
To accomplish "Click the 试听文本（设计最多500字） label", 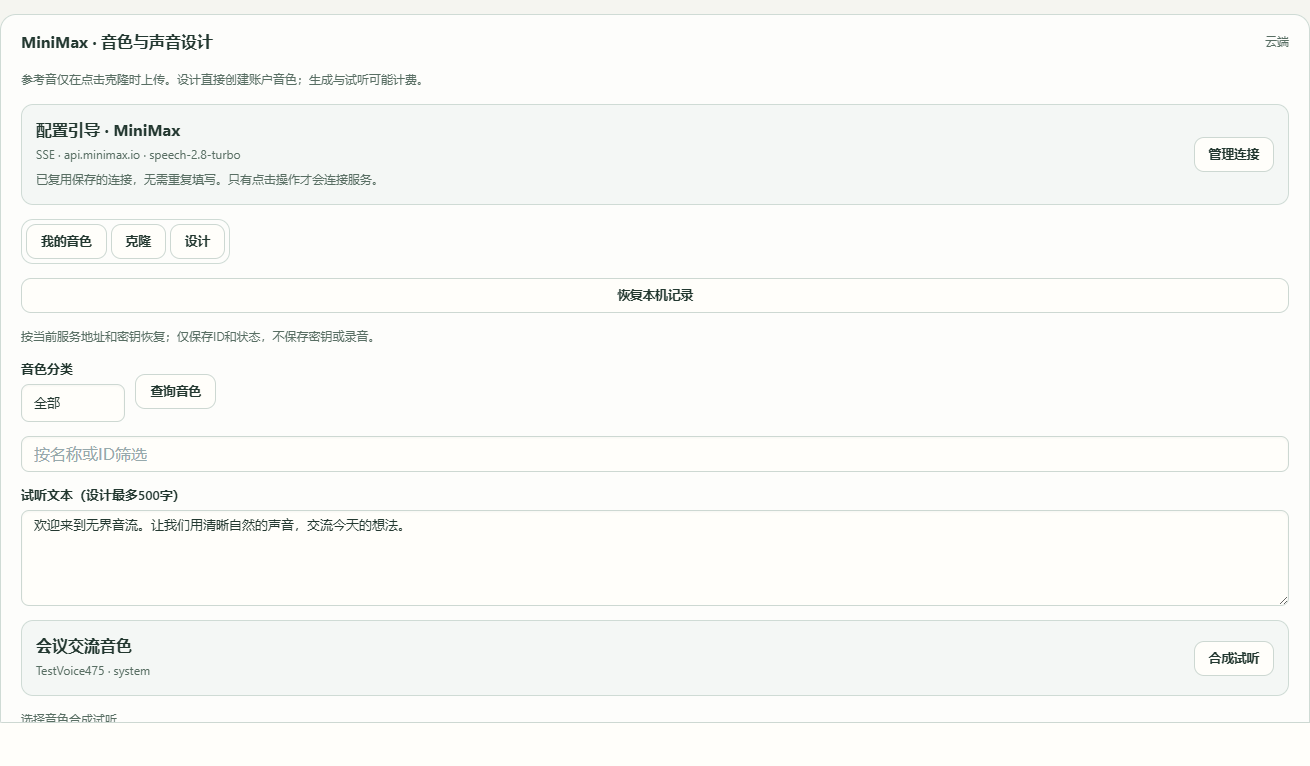I will [x=100, y=495].
